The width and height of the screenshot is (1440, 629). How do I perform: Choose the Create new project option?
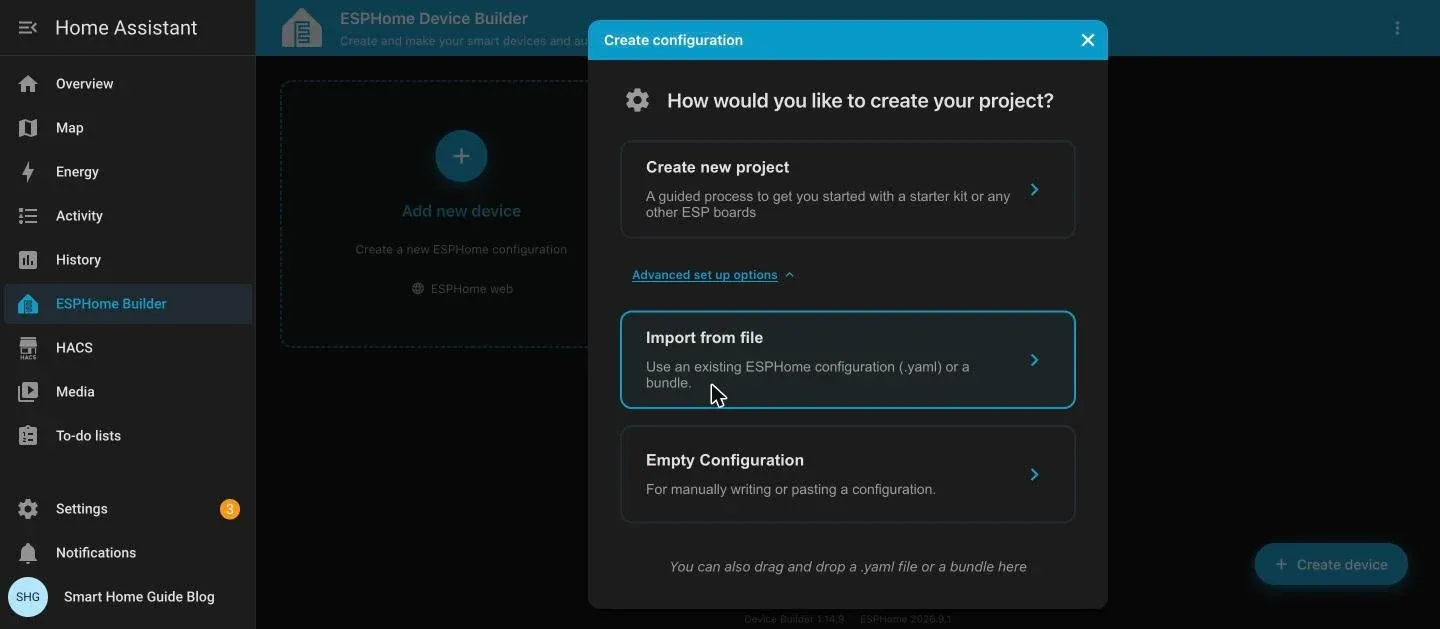pos(848,189)
